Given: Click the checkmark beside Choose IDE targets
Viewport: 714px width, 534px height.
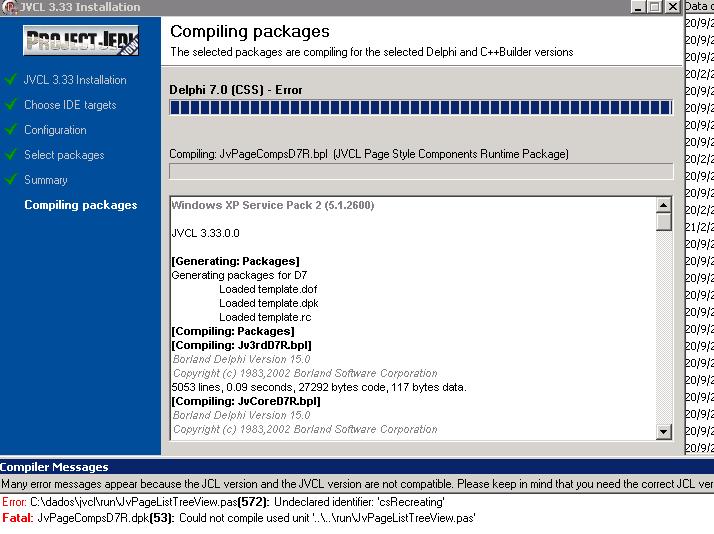Looking at the screenshot, I should (x=12, y=105).
